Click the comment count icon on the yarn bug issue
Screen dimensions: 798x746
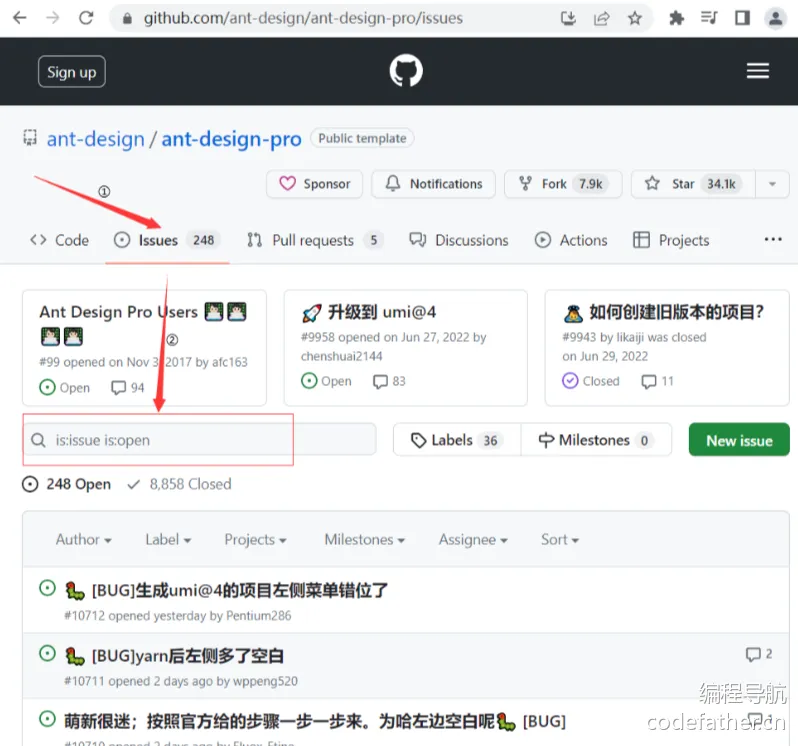[x=753, y=654]
